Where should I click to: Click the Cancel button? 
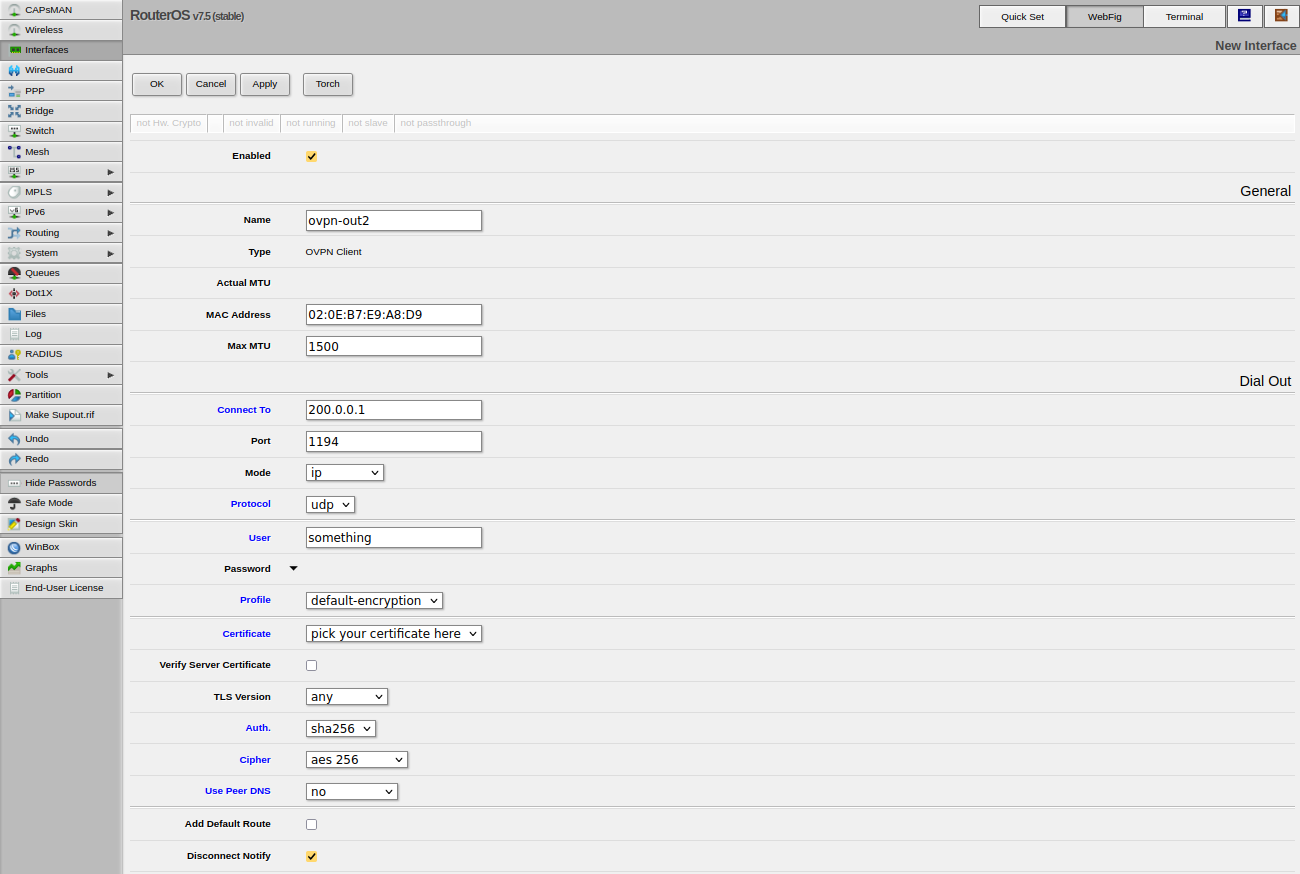click(211, 84)
